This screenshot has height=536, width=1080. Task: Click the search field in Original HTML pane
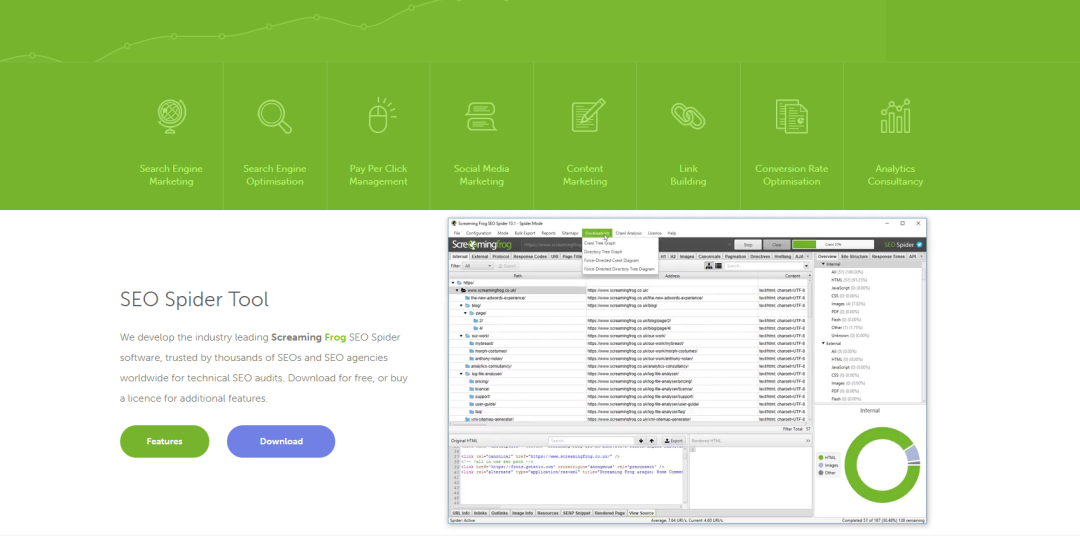click(591, 441)
